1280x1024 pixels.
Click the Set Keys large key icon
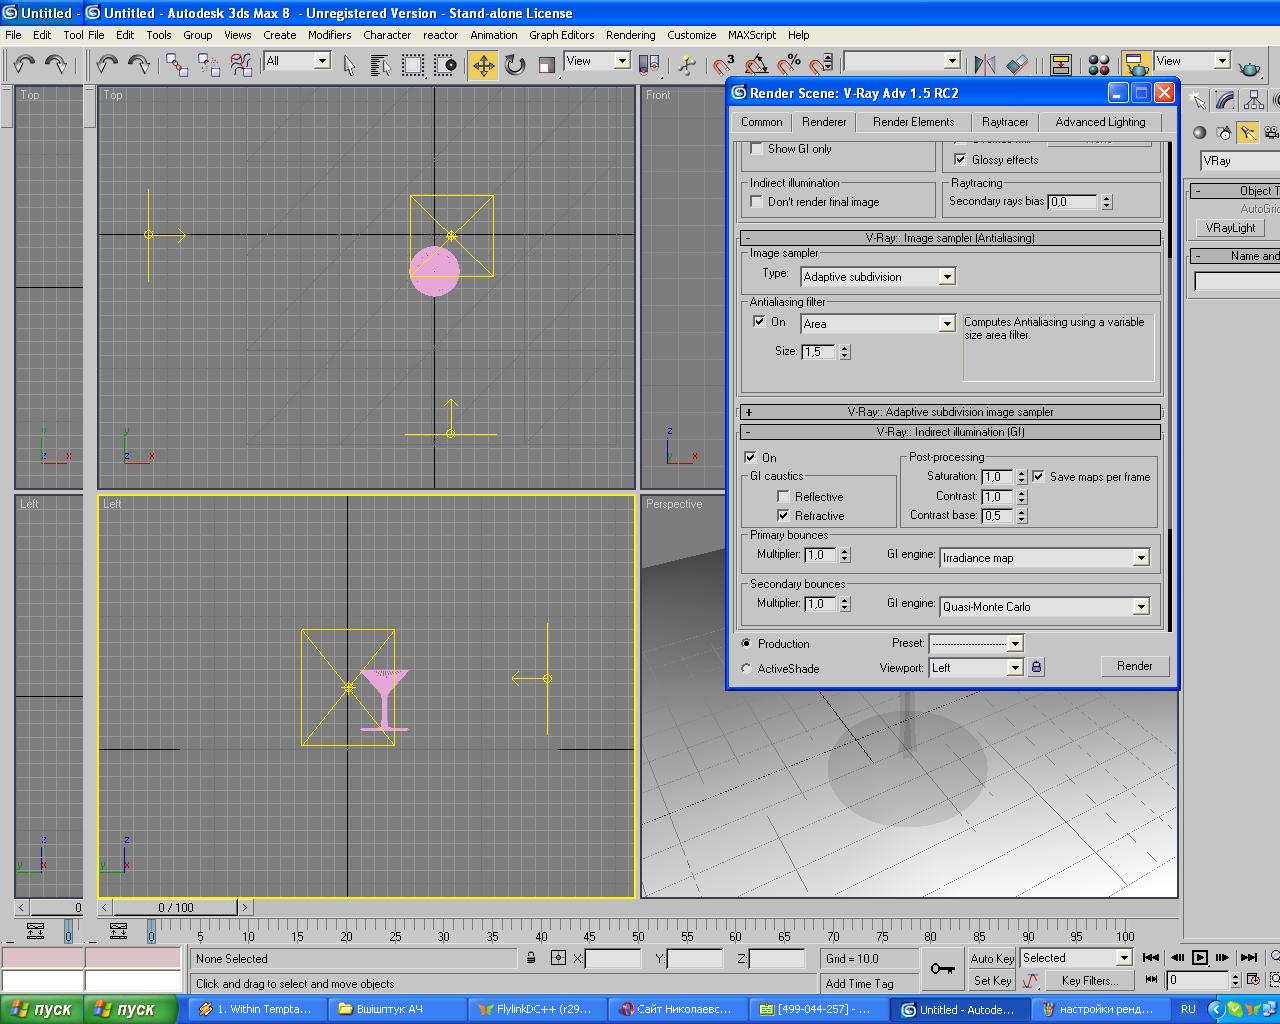(x=942, y=968)
